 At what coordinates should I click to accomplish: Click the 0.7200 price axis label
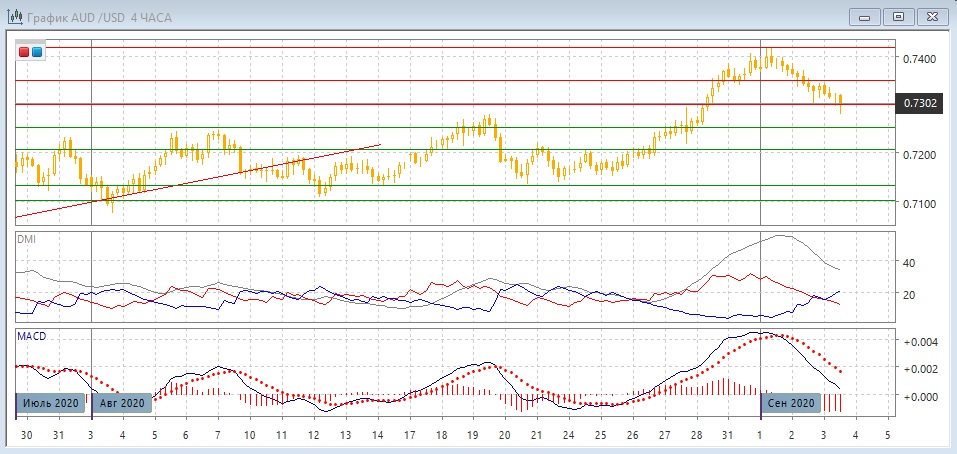click(919, 155)
